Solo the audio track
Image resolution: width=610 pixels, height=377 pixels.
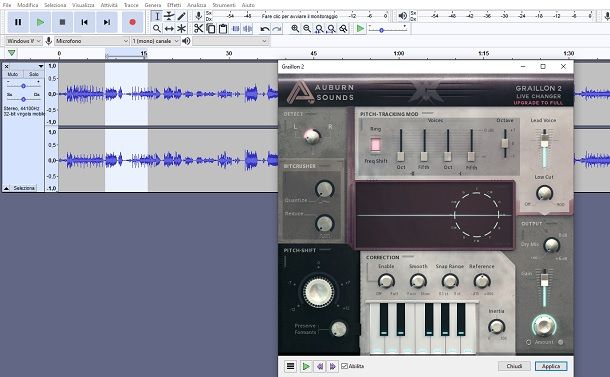tap(33, 74)
